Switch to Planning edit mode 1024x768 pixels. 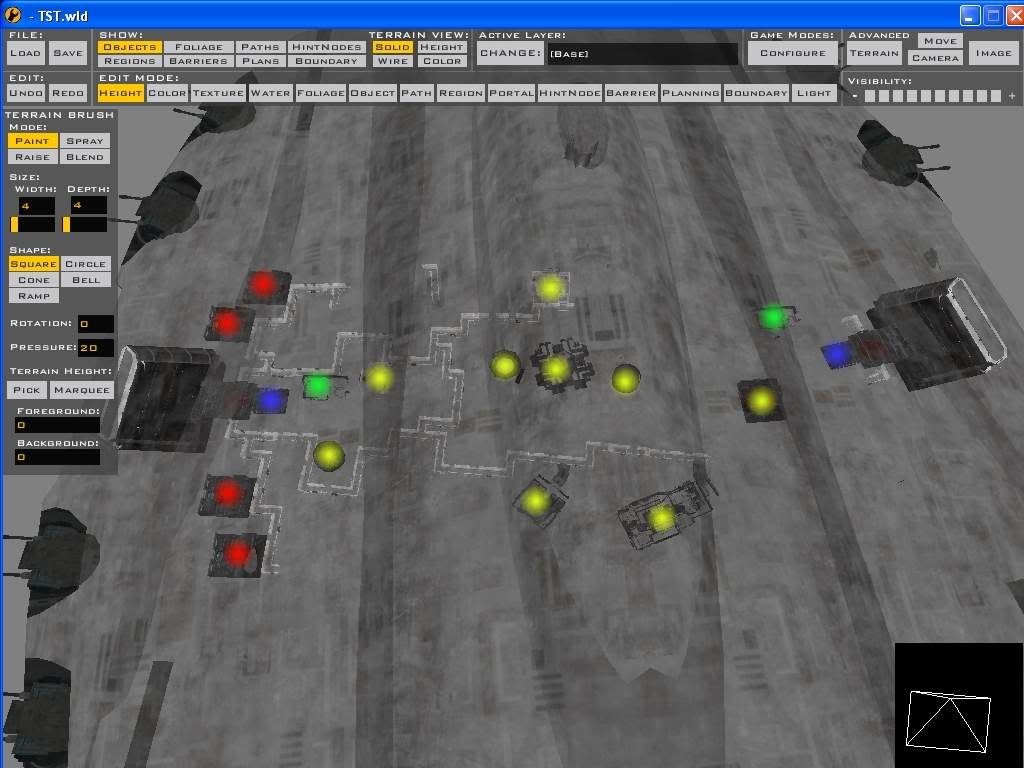click(691, 93)
